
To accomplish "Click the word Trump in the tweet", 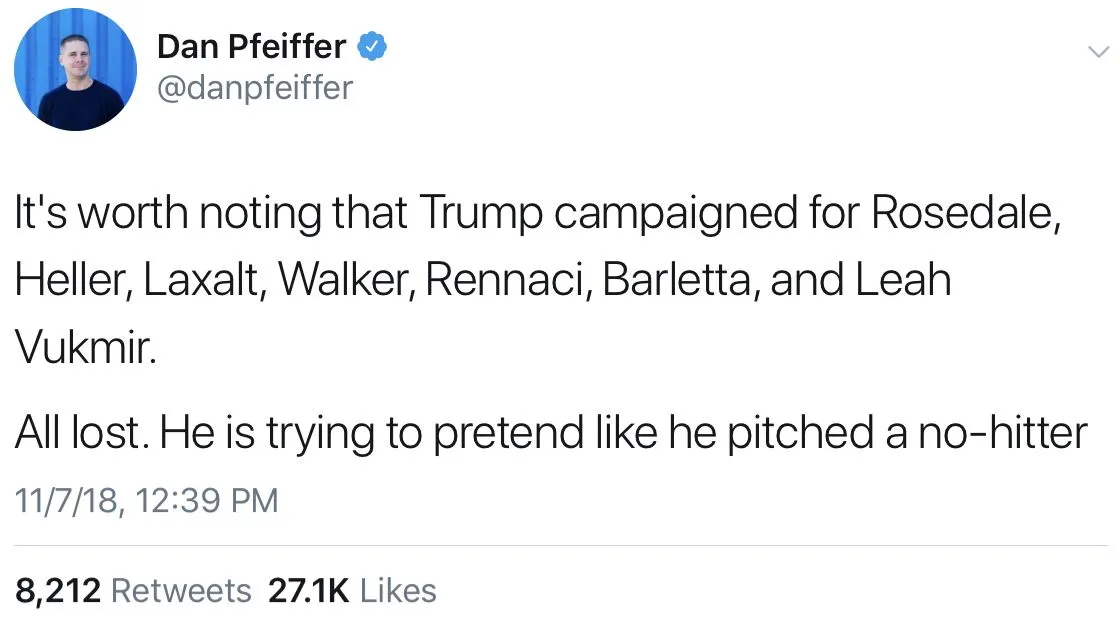I will coord(470,213).
